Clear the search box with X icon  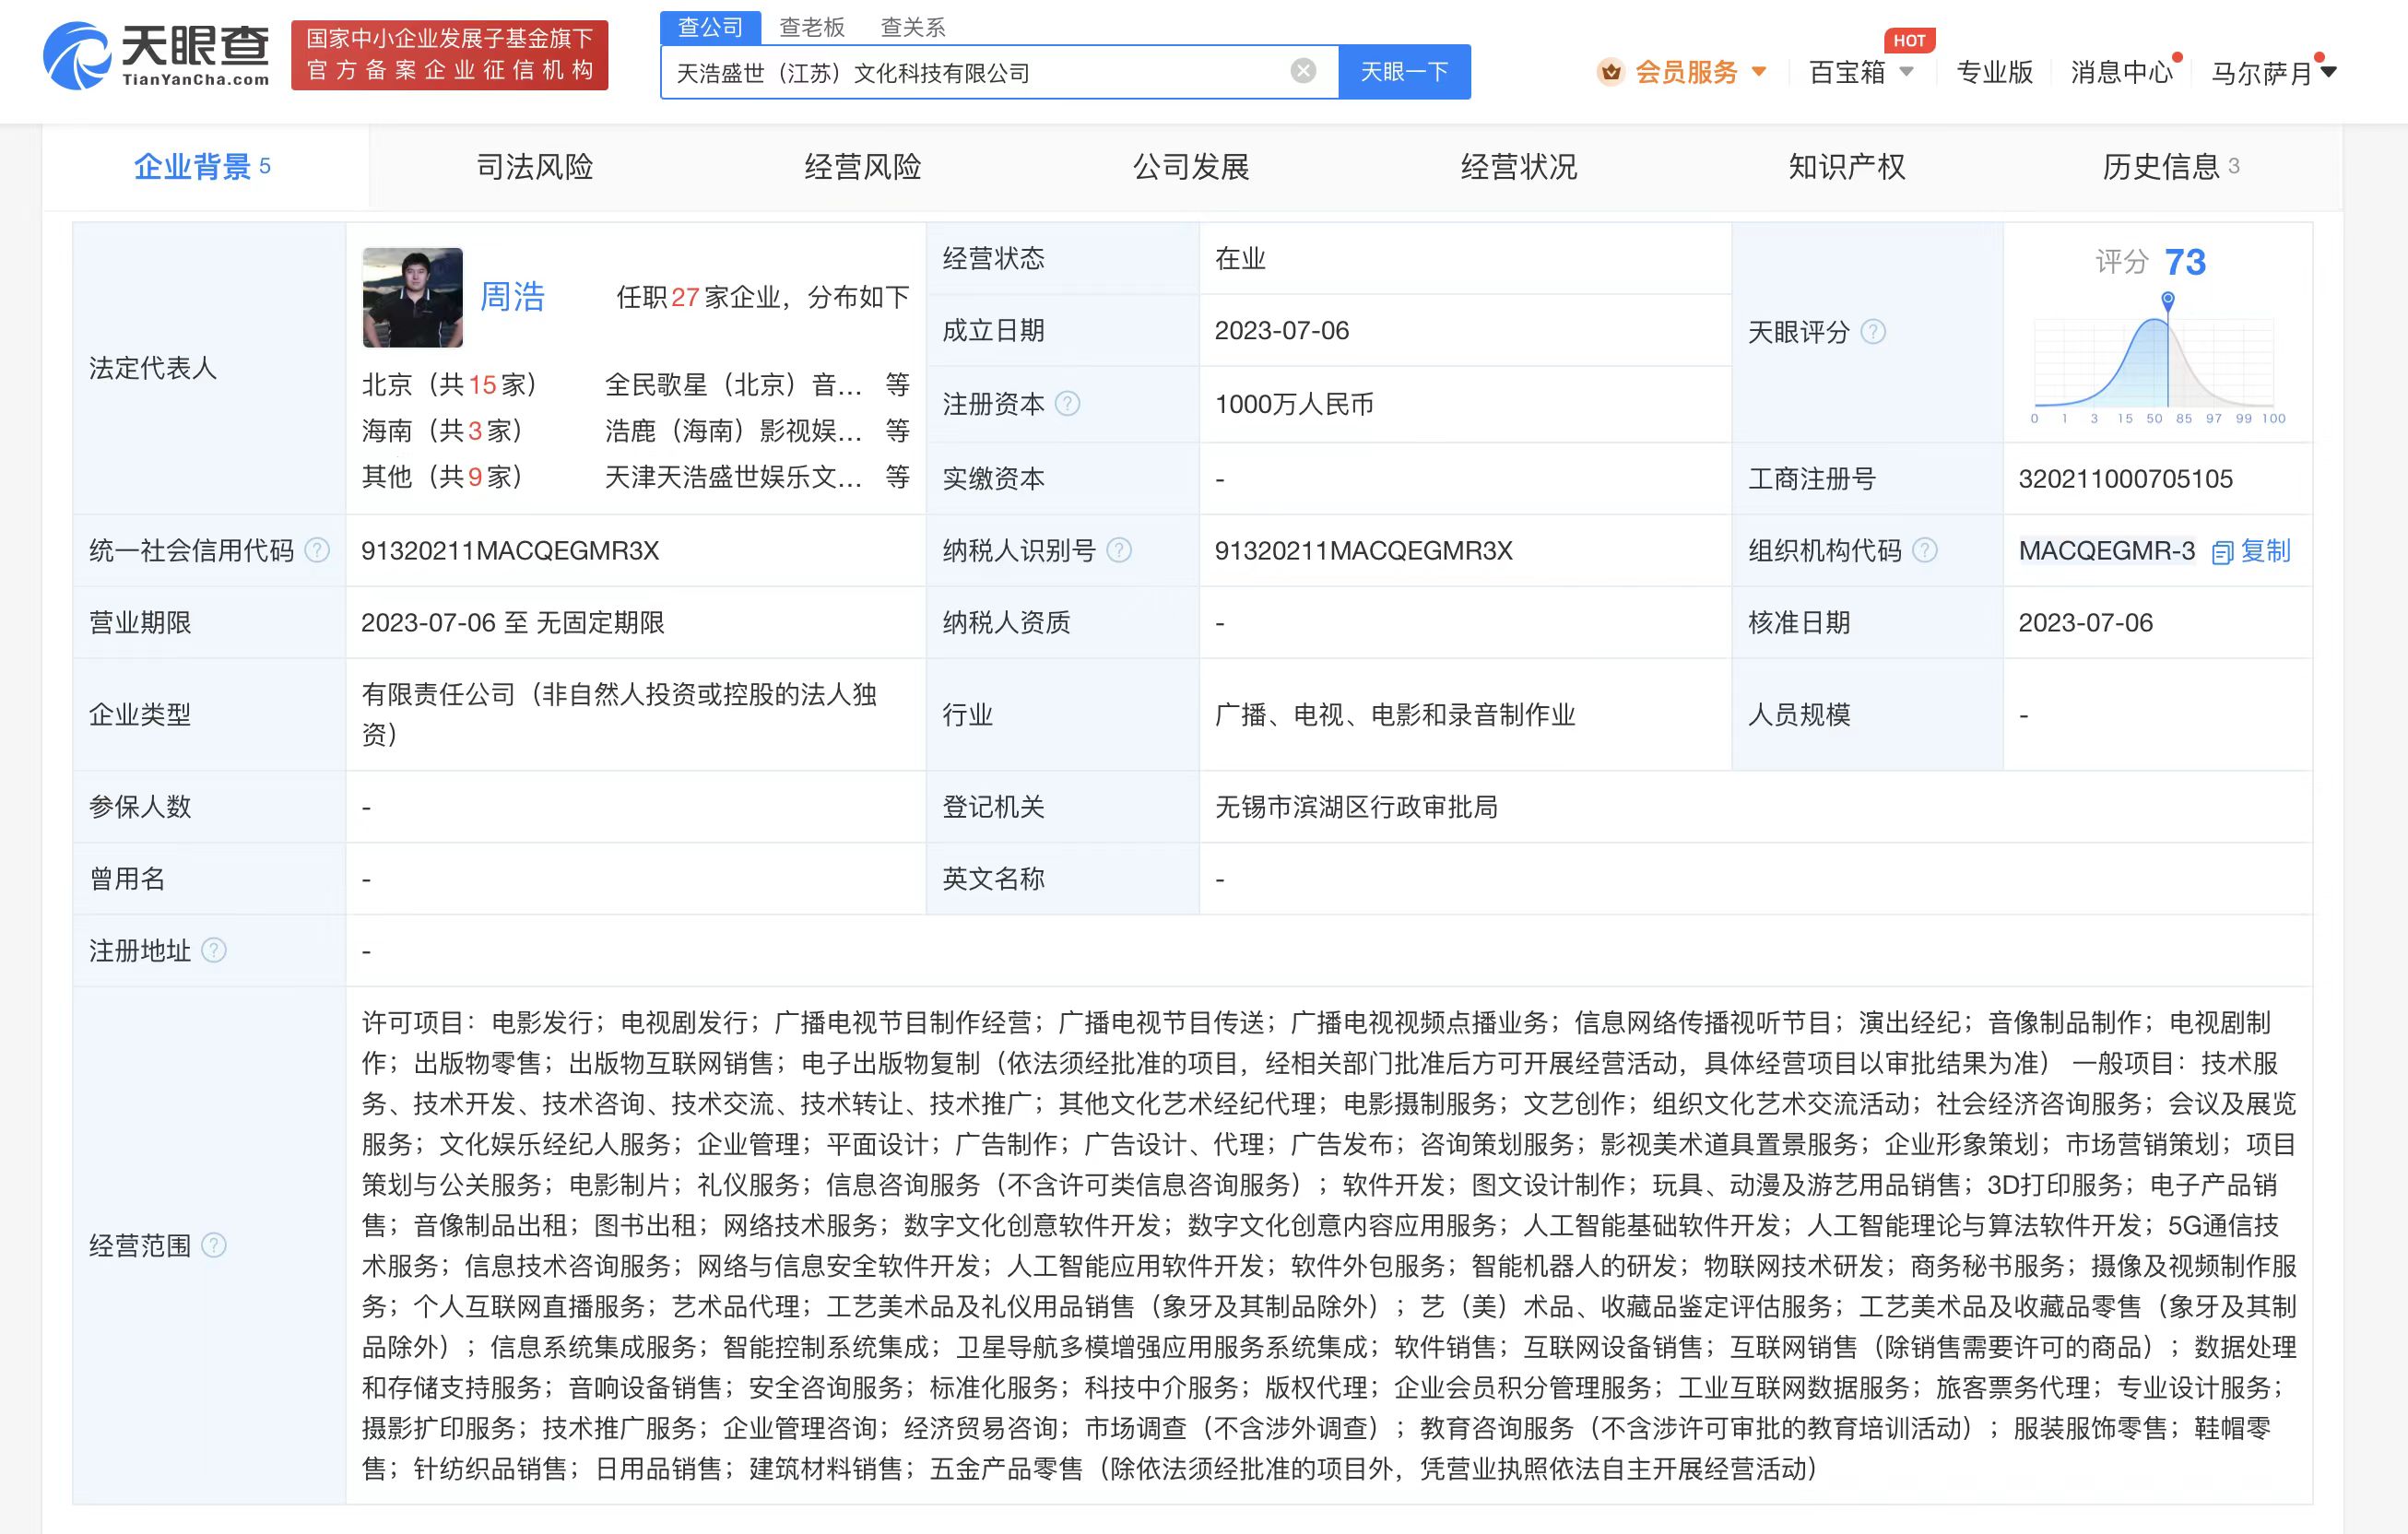(x=1303, y=71)
